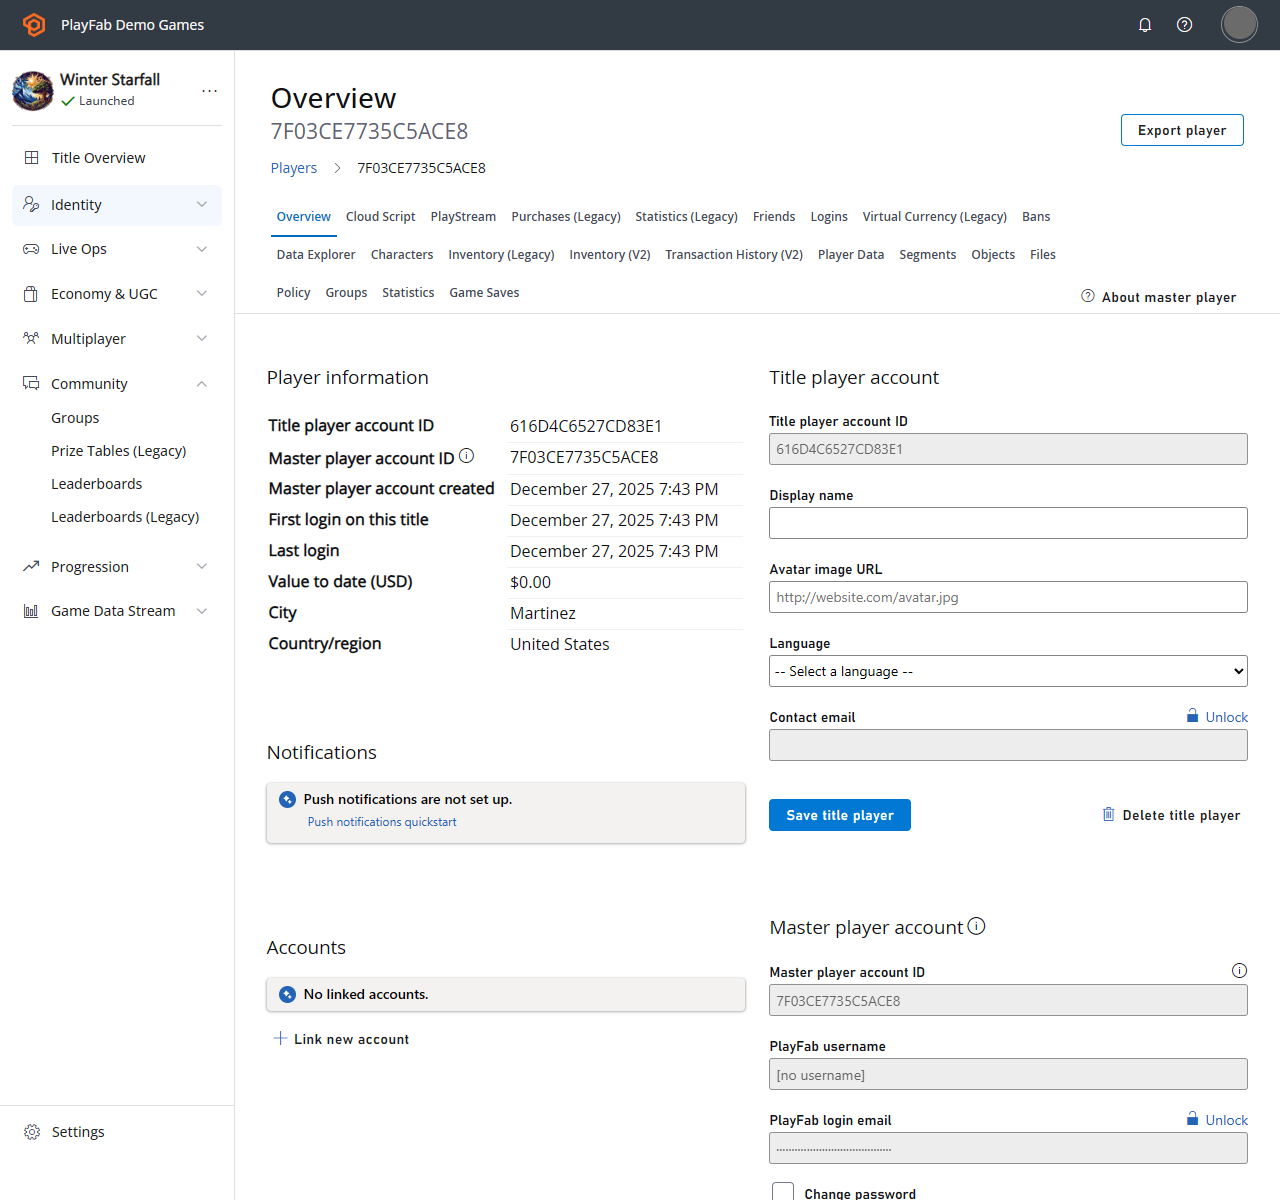Click the Settings gear icon
Image resolution: width=1280 pixels, height=1200 pixels.
click(32, 1132)
